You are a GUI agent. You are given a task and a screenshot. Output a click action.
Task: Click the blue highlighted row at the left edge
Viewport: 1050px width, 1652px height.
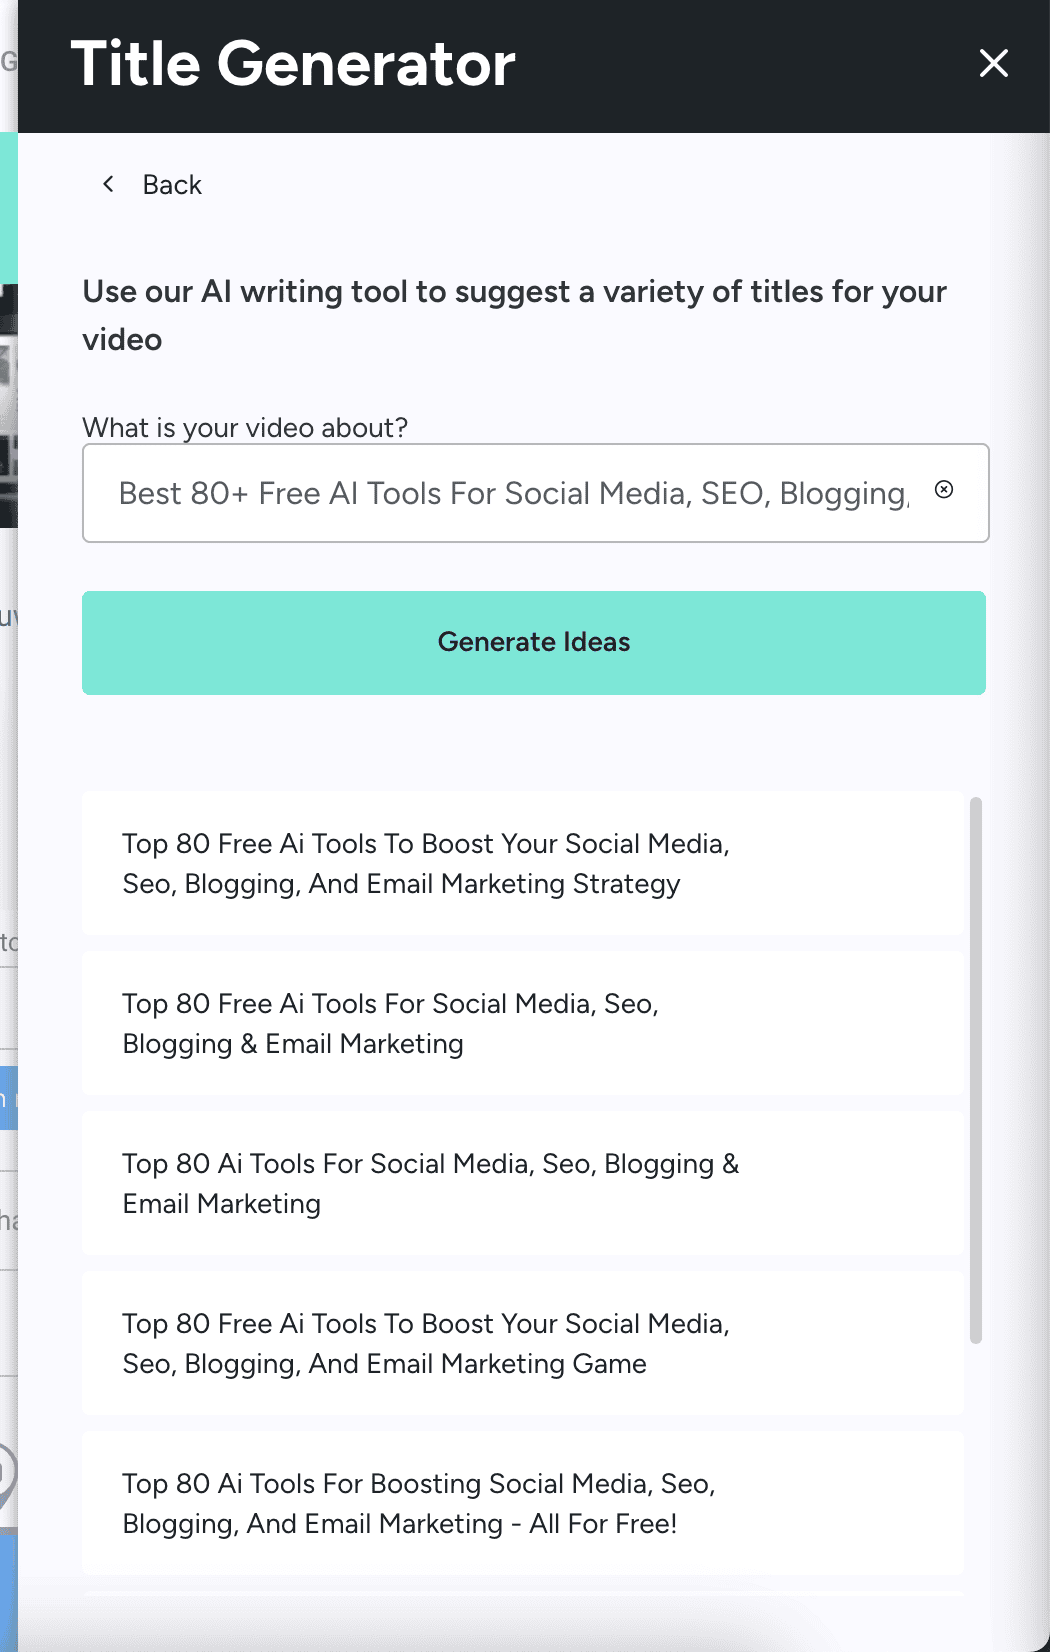tap(8, 1098)
